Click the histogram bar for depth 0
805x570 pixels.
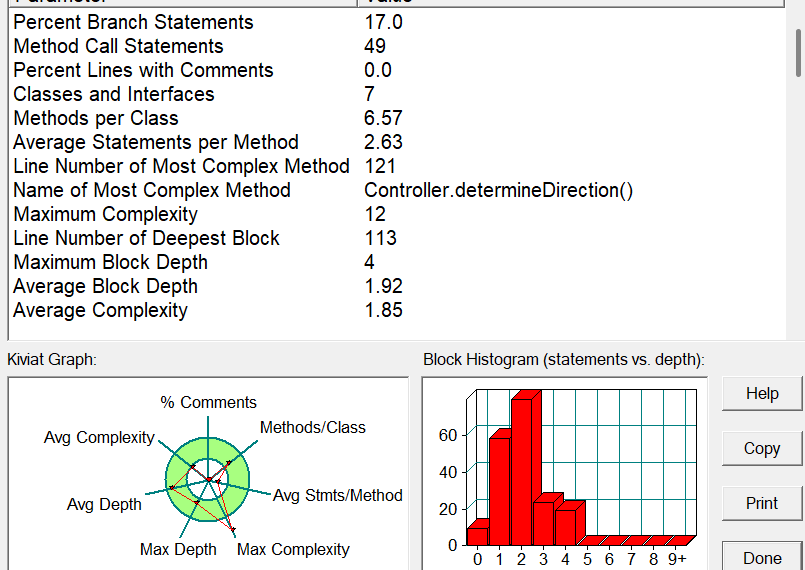477,536
